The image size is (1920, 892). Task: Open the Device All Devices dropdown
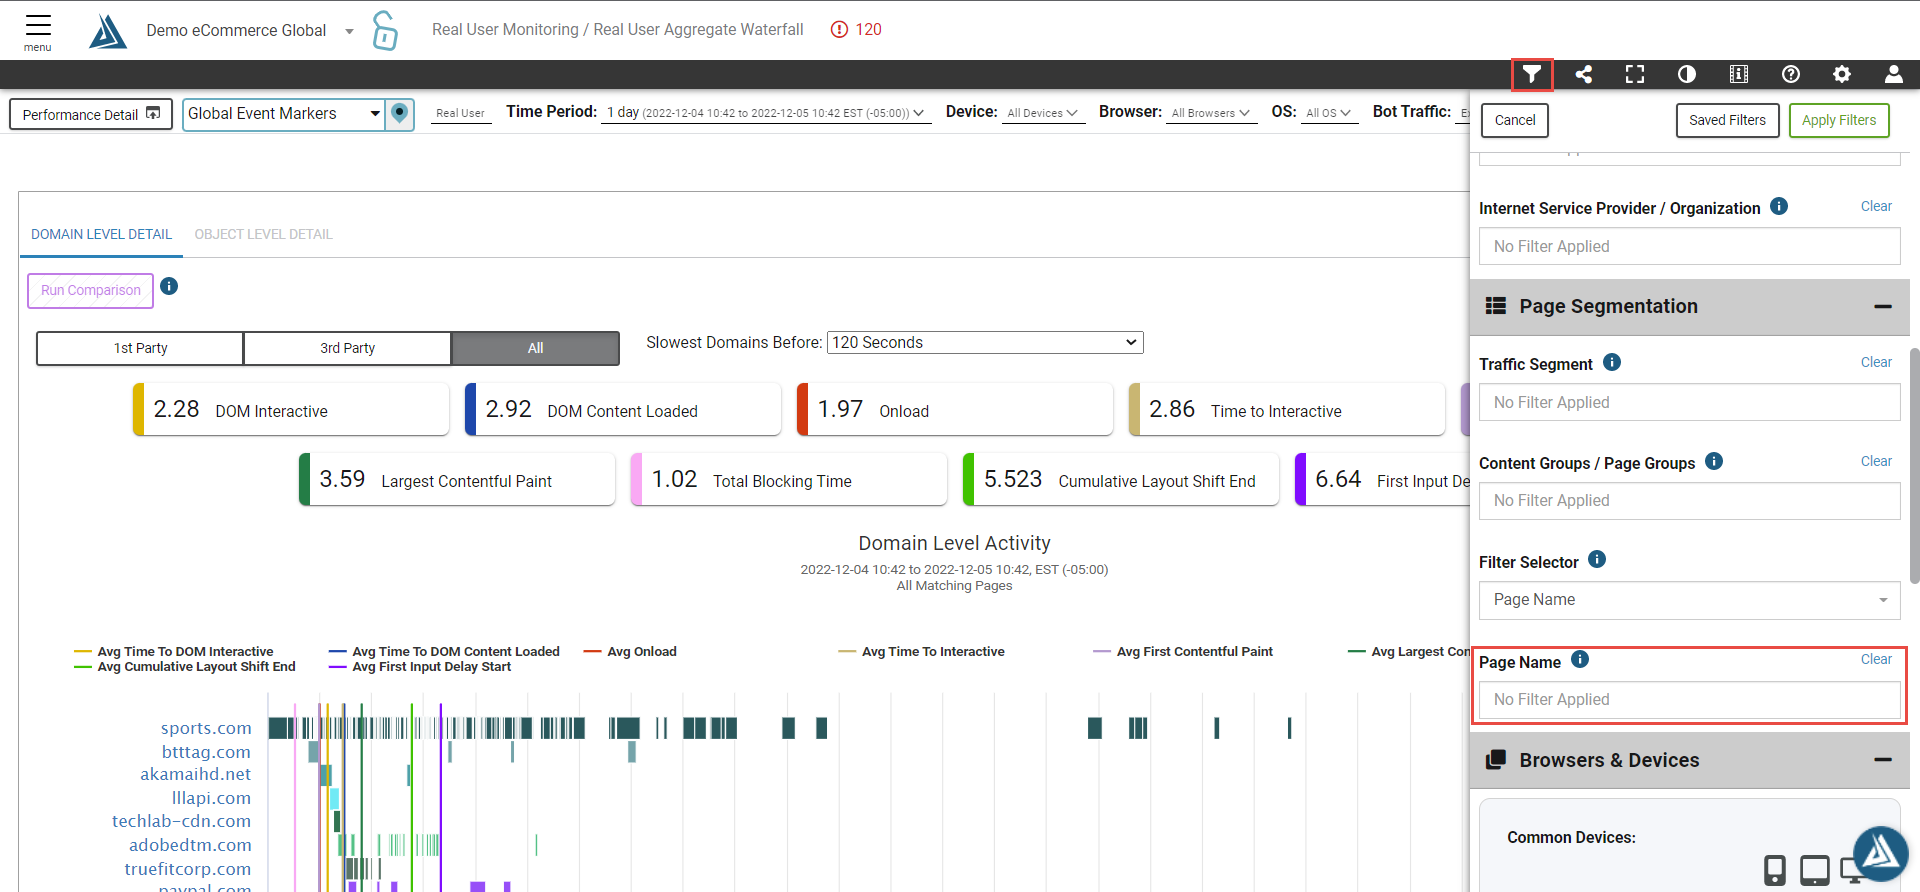(1043, 113)
